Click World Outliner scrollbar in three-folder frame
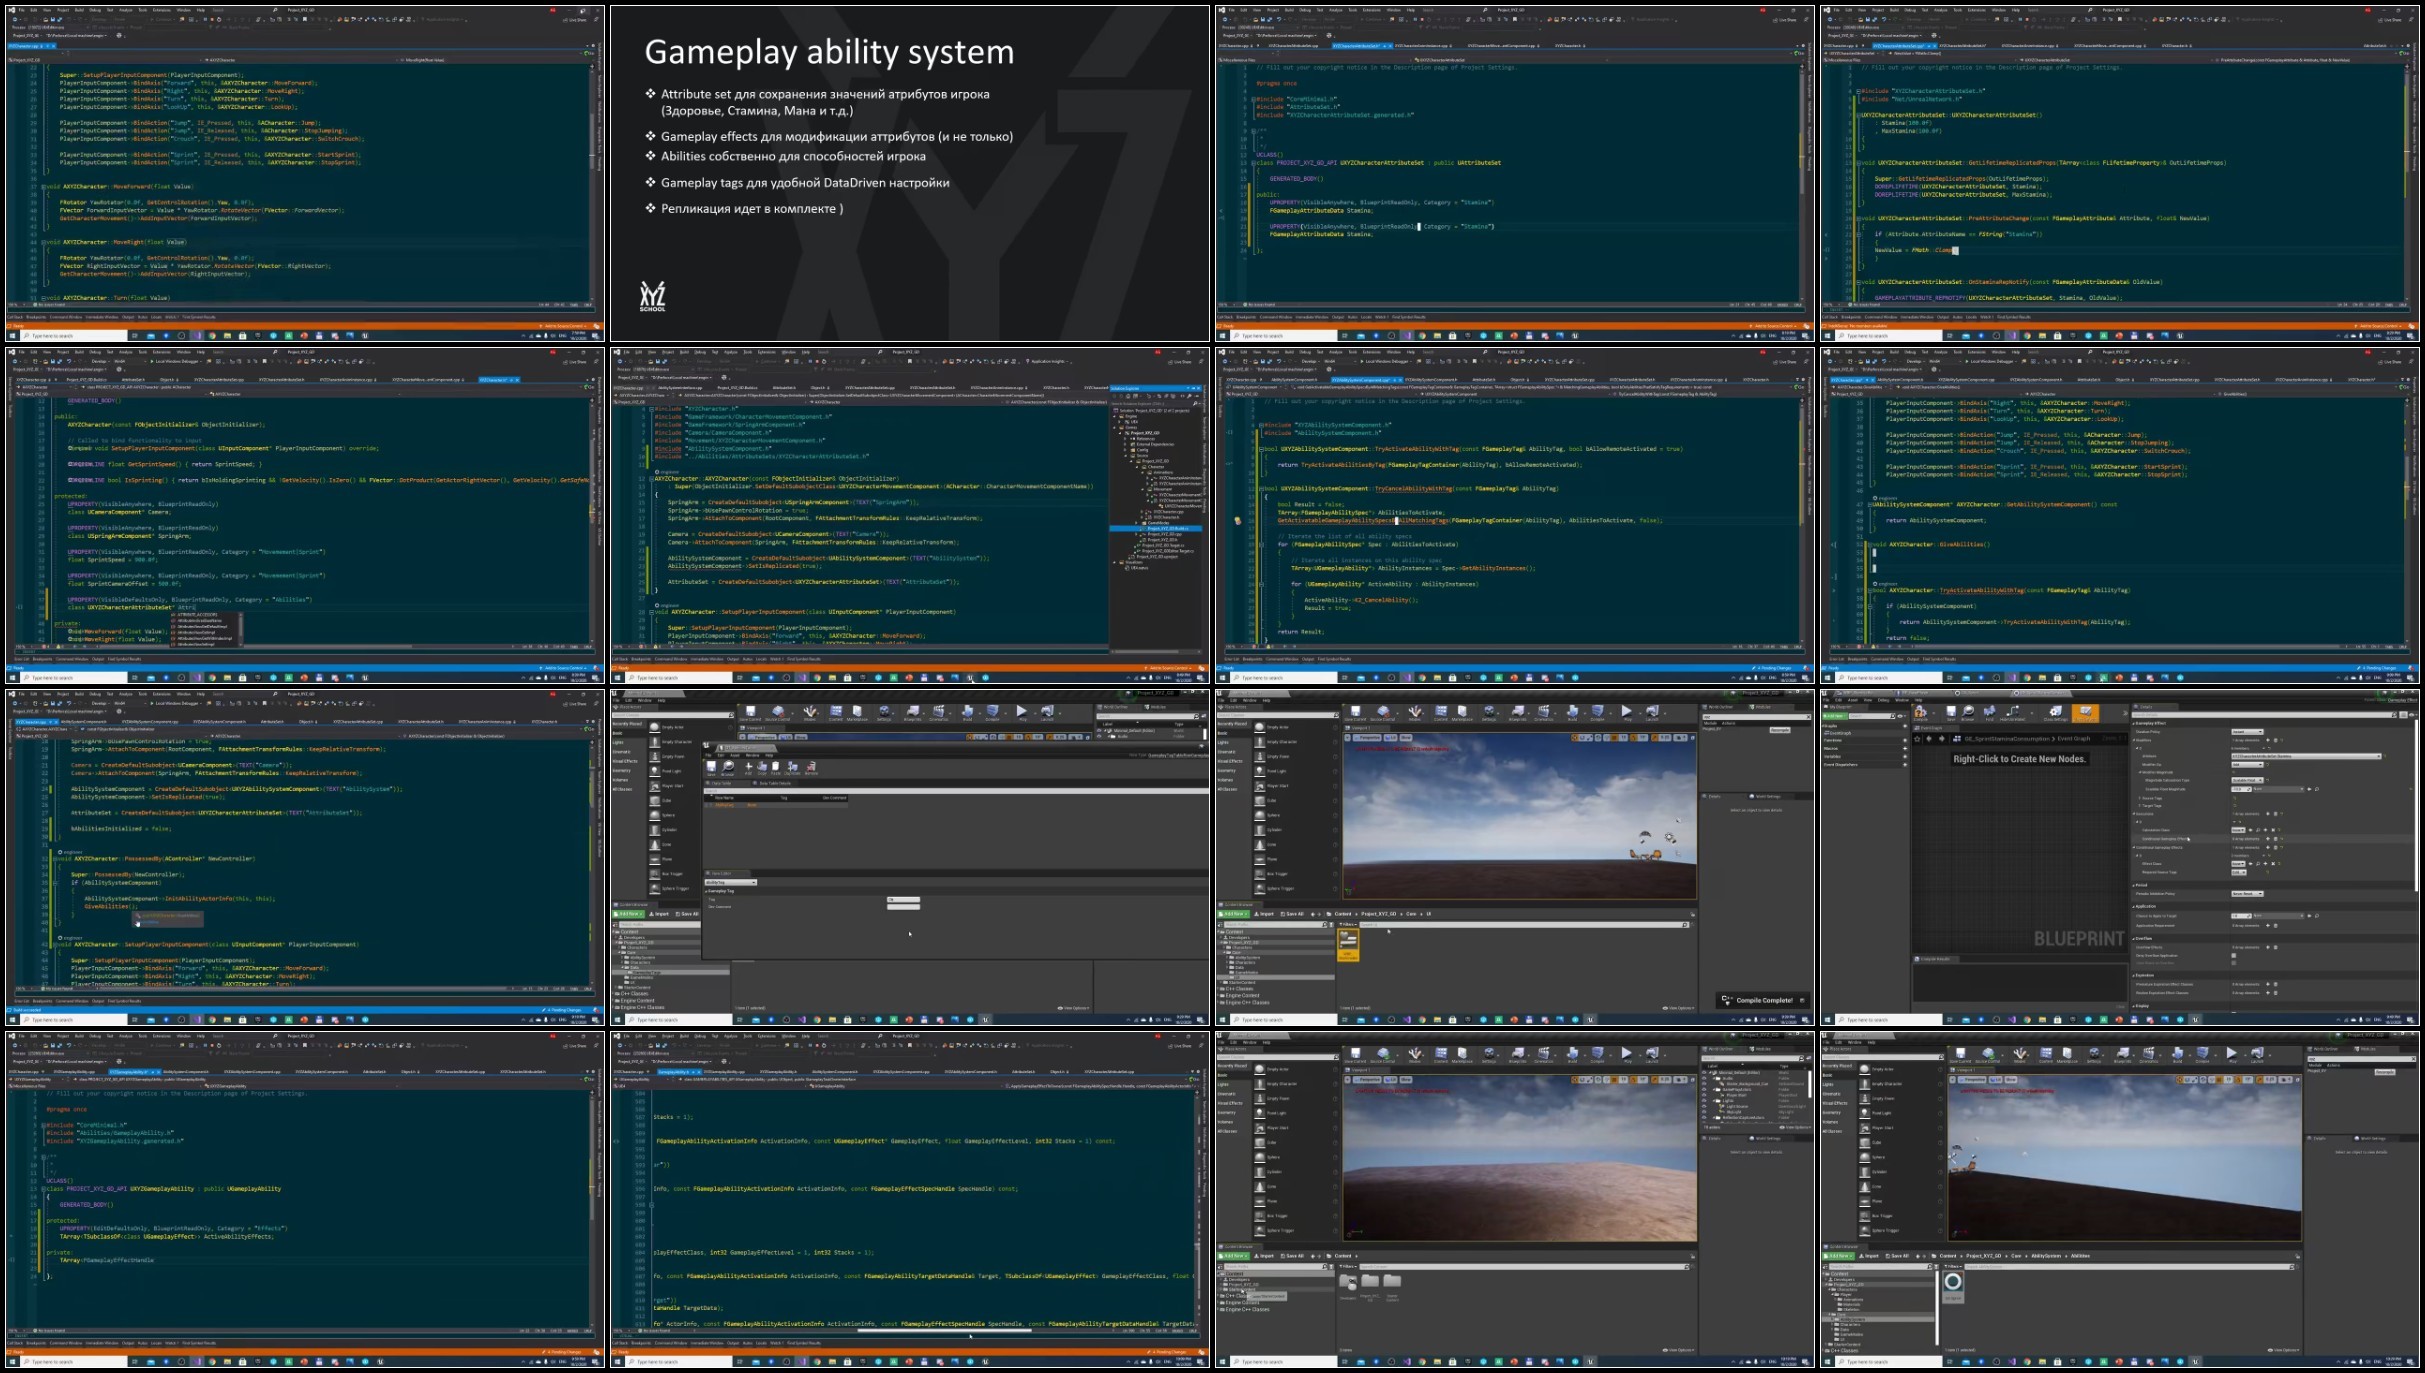 click(x=1810, y=1084)
